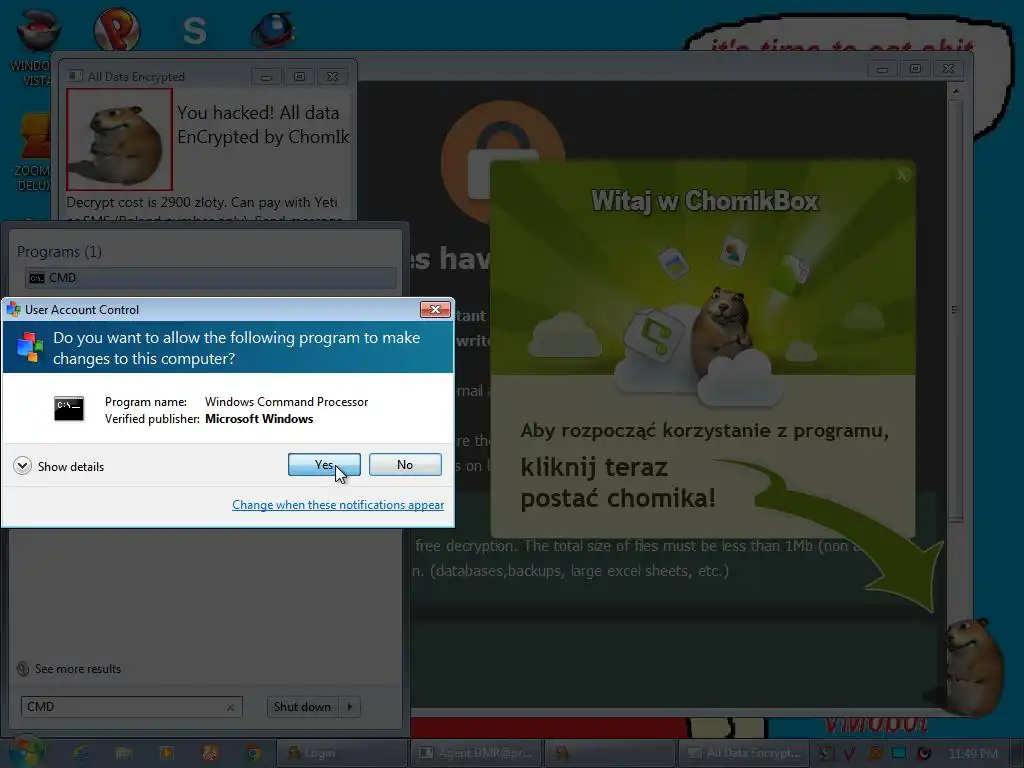
Task: Select the CMD program search result
Action: (x=210, y=278)
